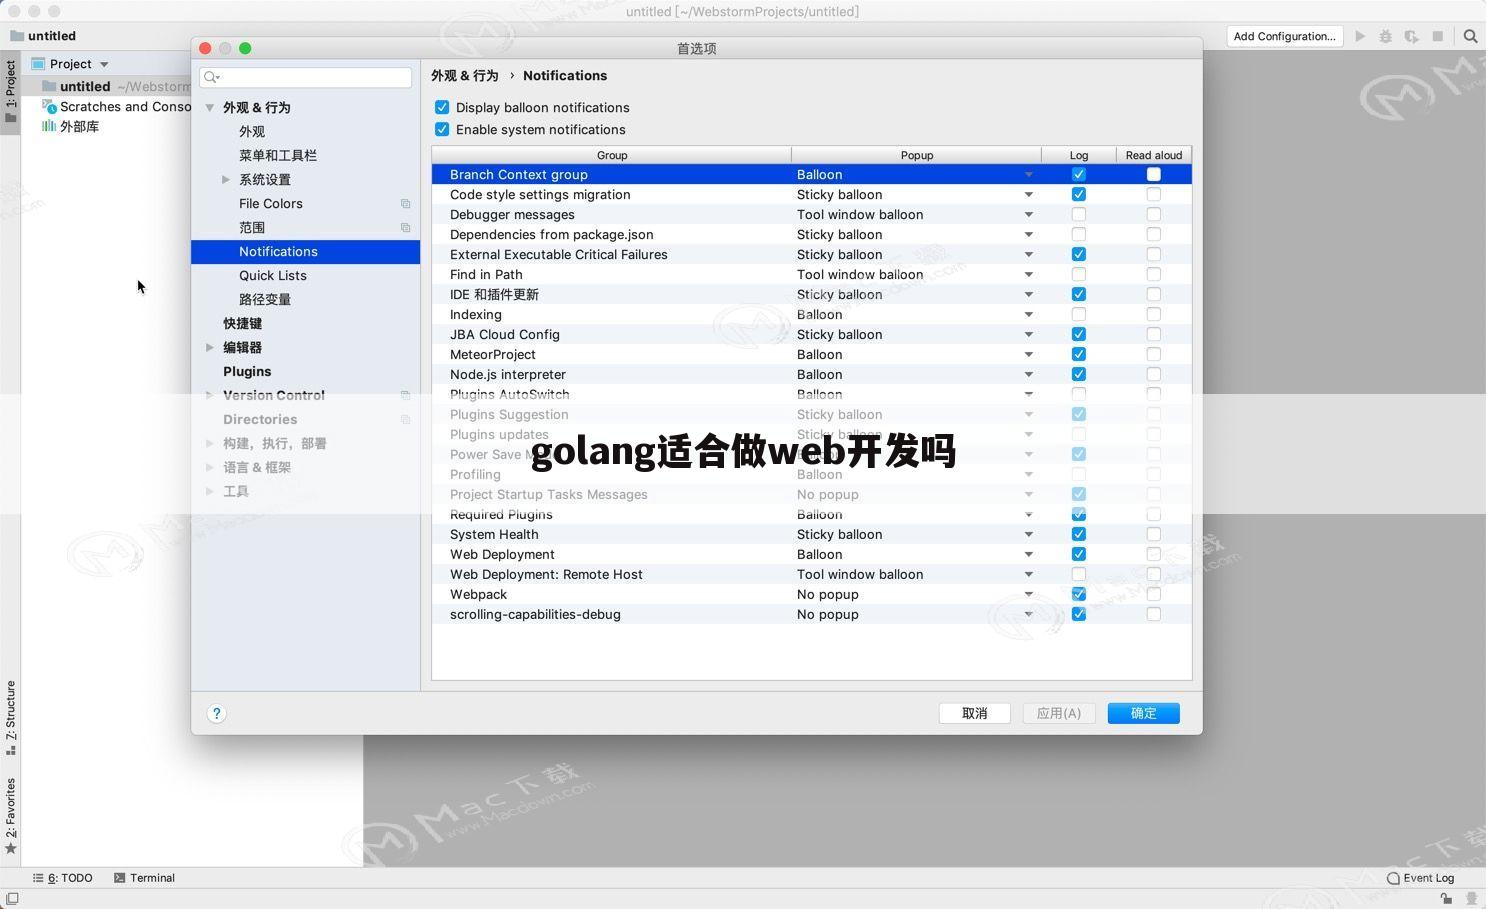Select Plugins in settings tree

(247, 372)
